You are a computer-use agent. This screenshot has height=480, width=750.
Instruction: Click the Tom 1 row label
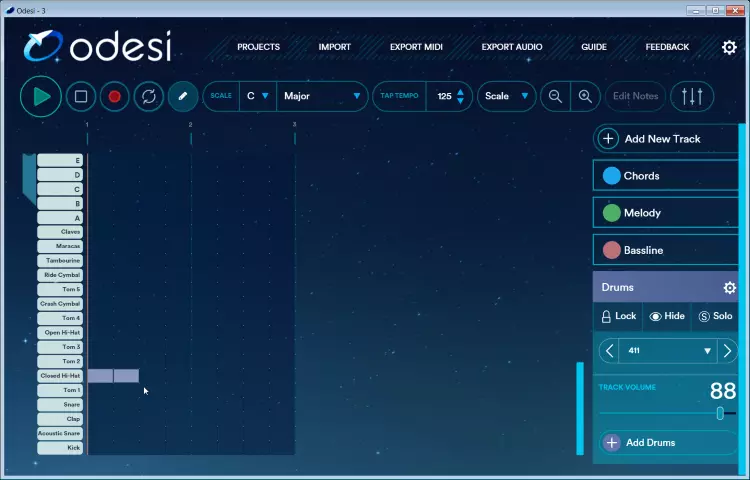click(x=60, y=390)
